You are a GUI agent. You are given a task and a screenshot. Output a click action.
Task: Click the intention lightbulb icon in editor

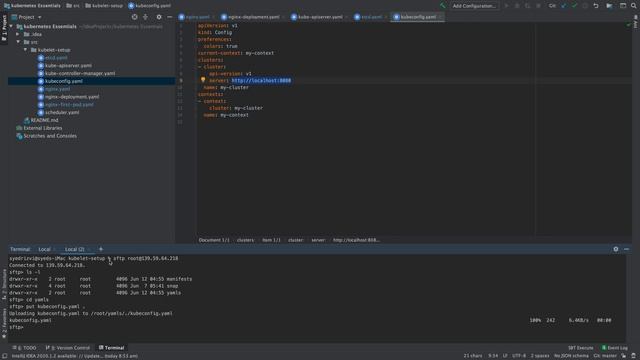coord(203,80)
